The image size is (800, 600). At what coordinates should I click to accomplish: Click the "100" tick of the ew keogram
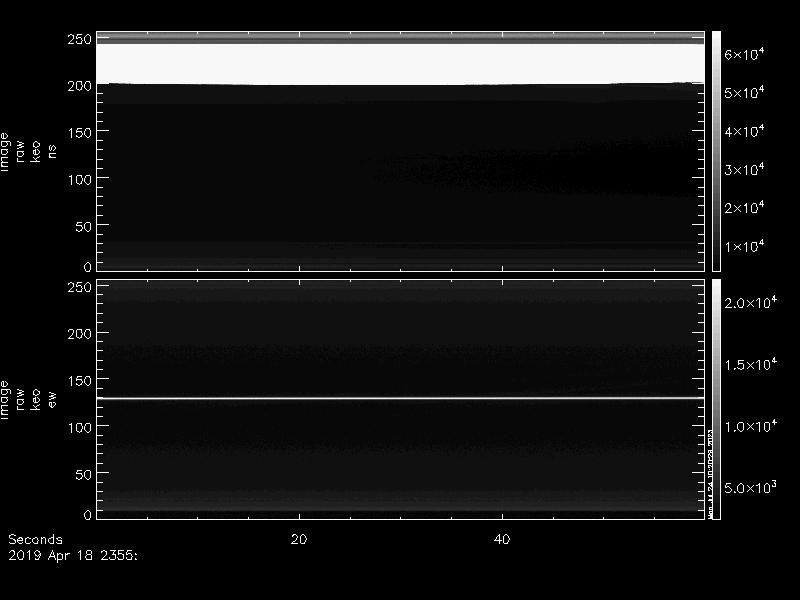coord(79,428)
